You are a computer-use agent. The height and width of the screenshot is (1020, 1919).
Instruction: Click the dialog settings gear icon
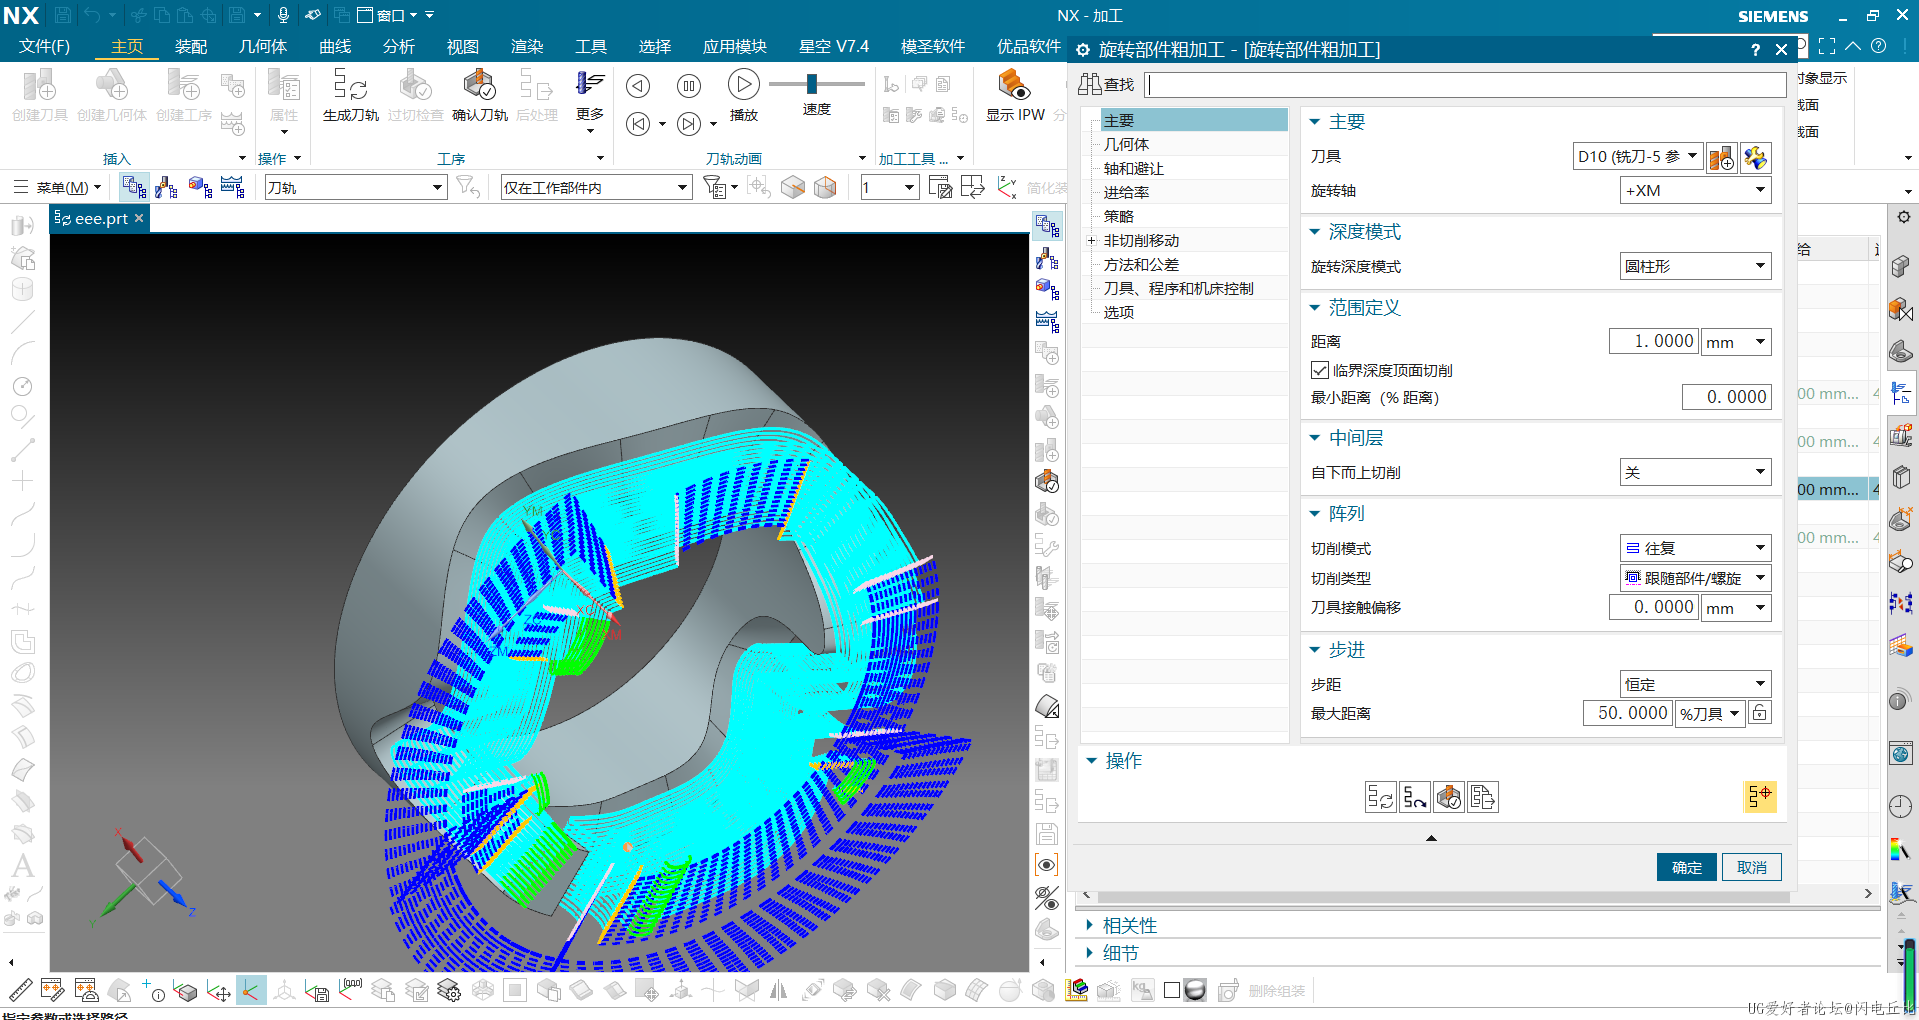coord(1083,50)
